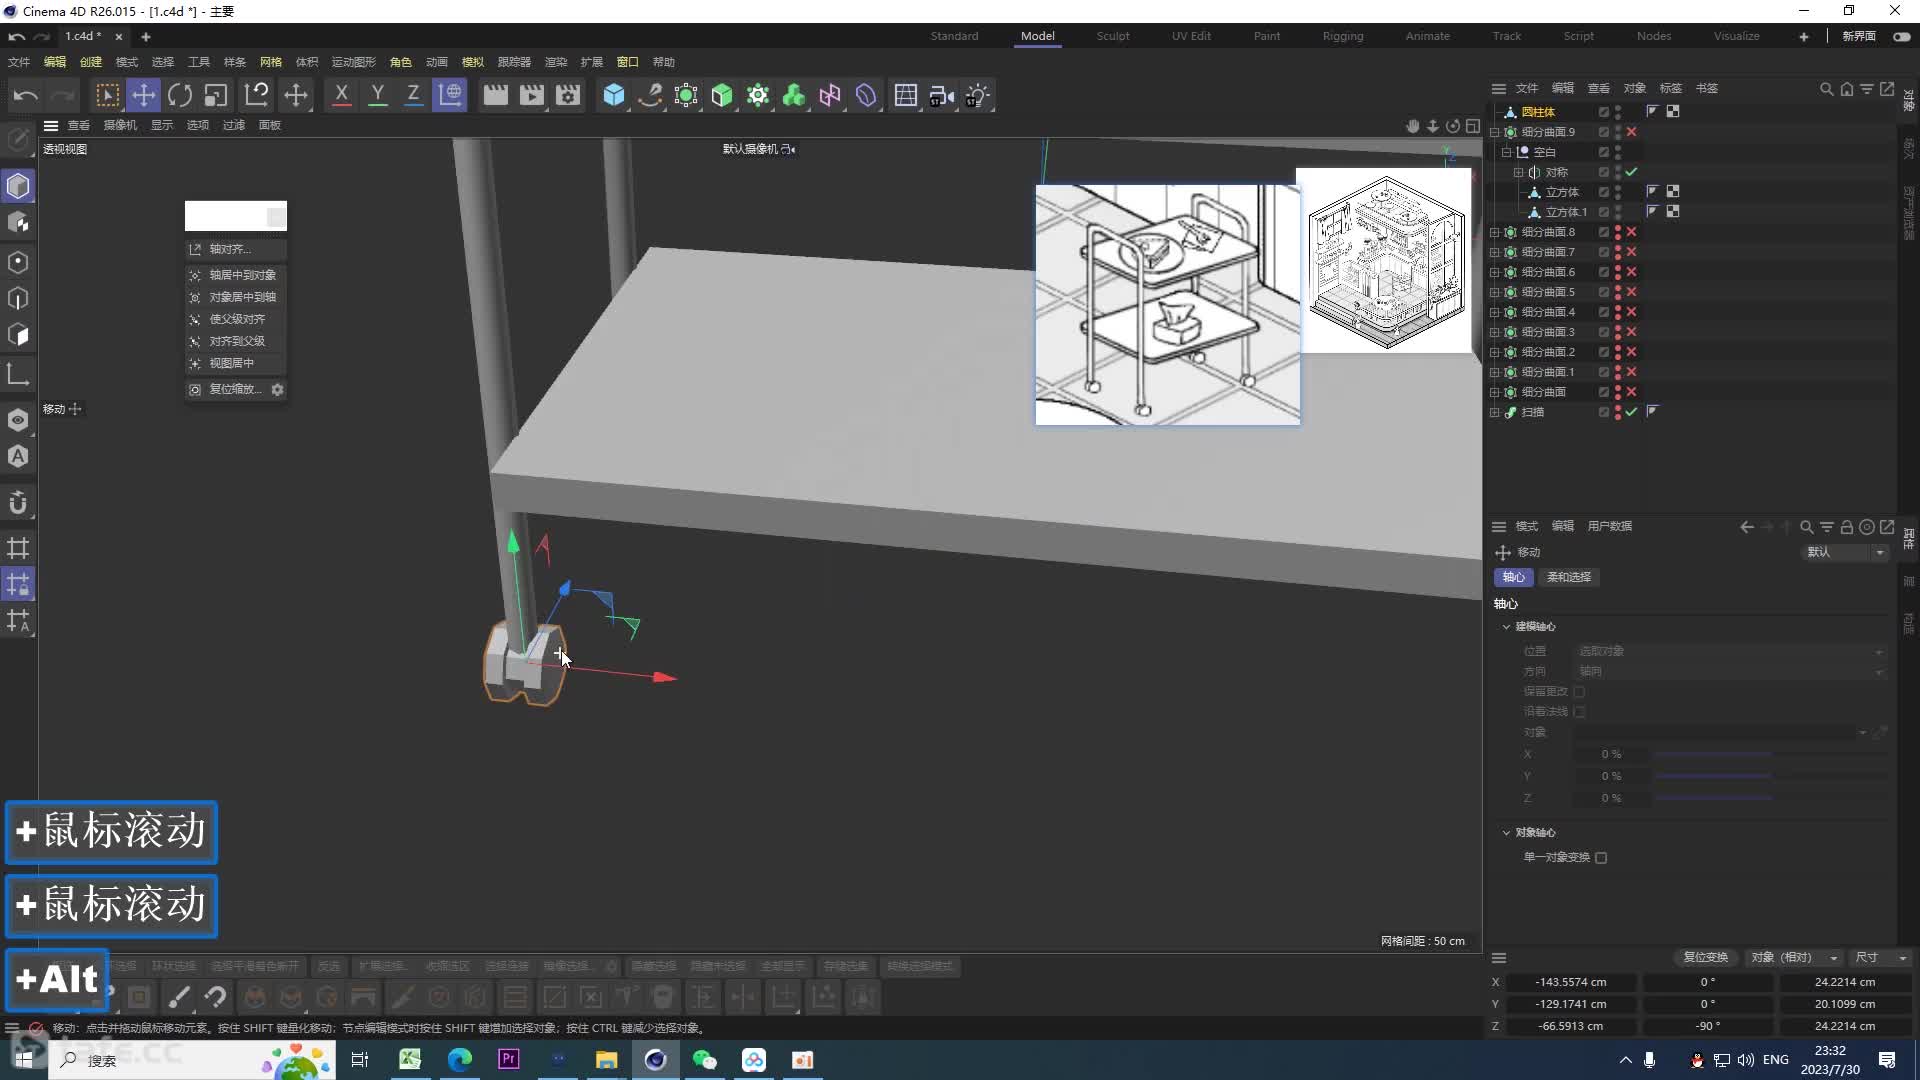Click 对象居中到轴 in the axis popup

click(x=235, y=297)
